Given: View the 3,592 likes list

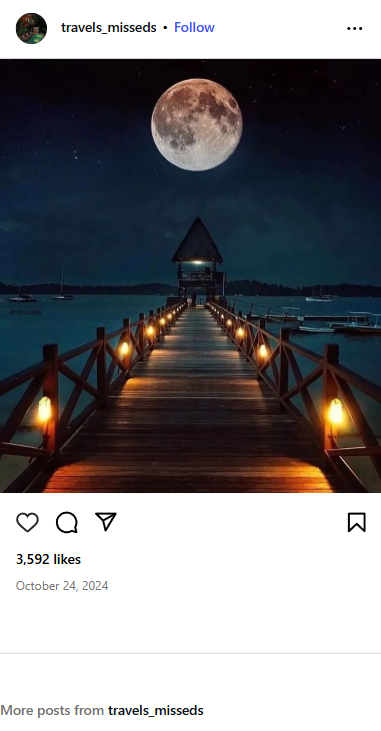Looking at the screenshot, I should [x=48, y=559].
